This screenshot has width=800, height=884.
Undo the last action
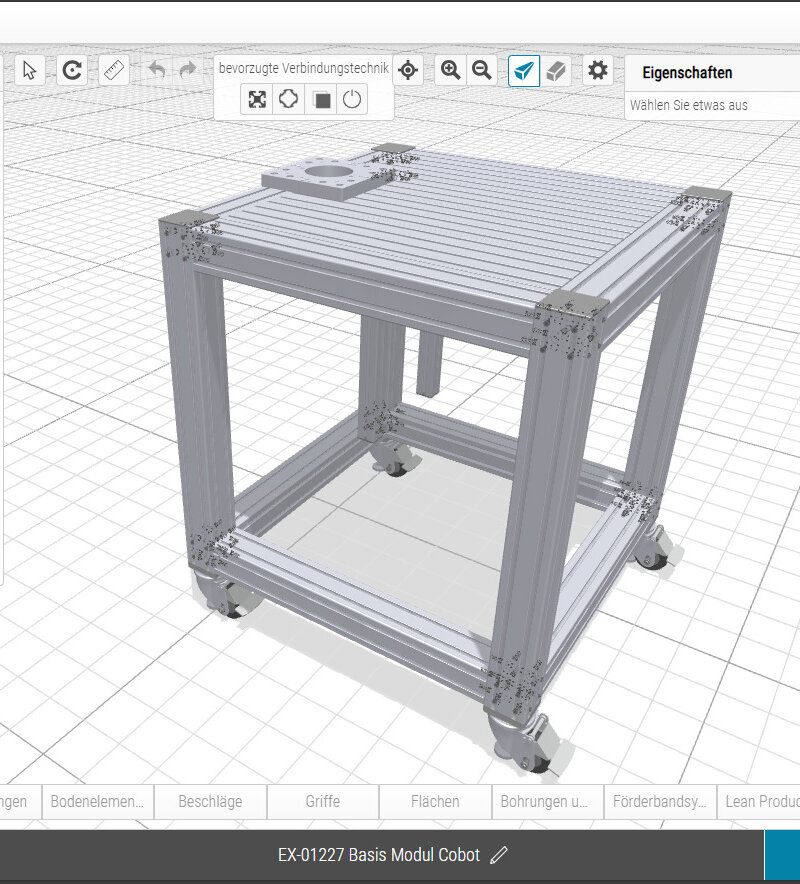tap(157, 70)
